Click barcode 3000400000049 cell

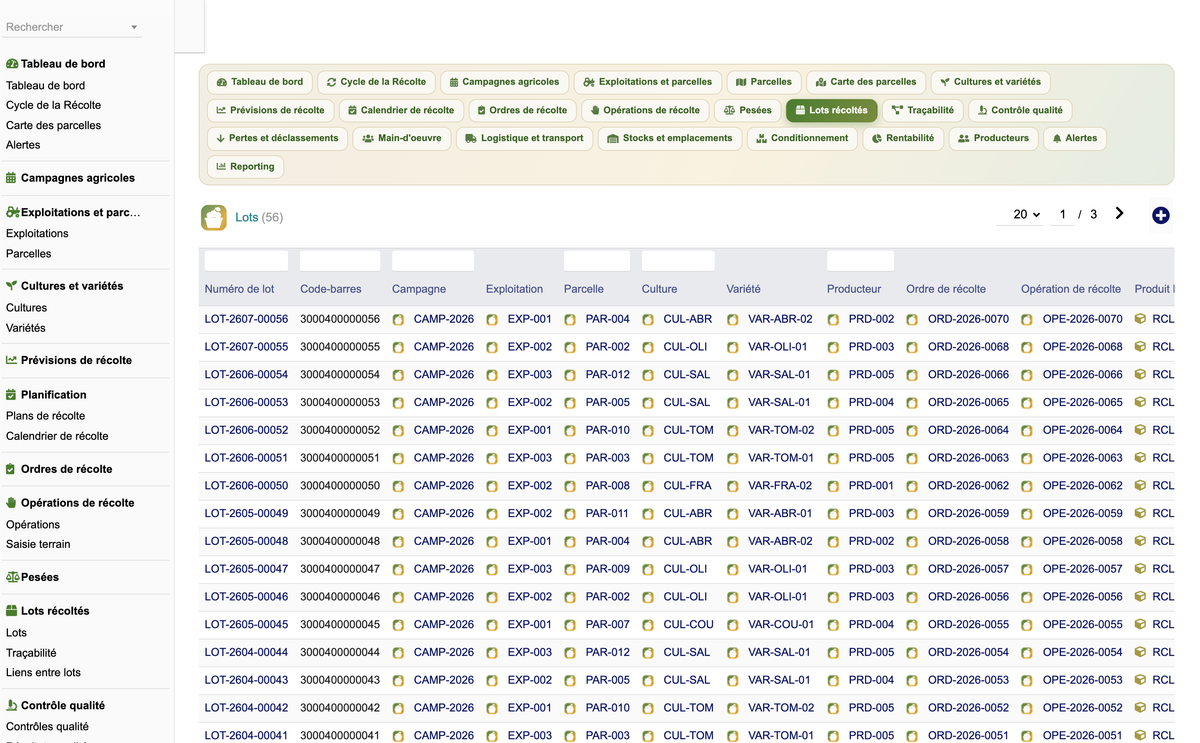point(340,513)
